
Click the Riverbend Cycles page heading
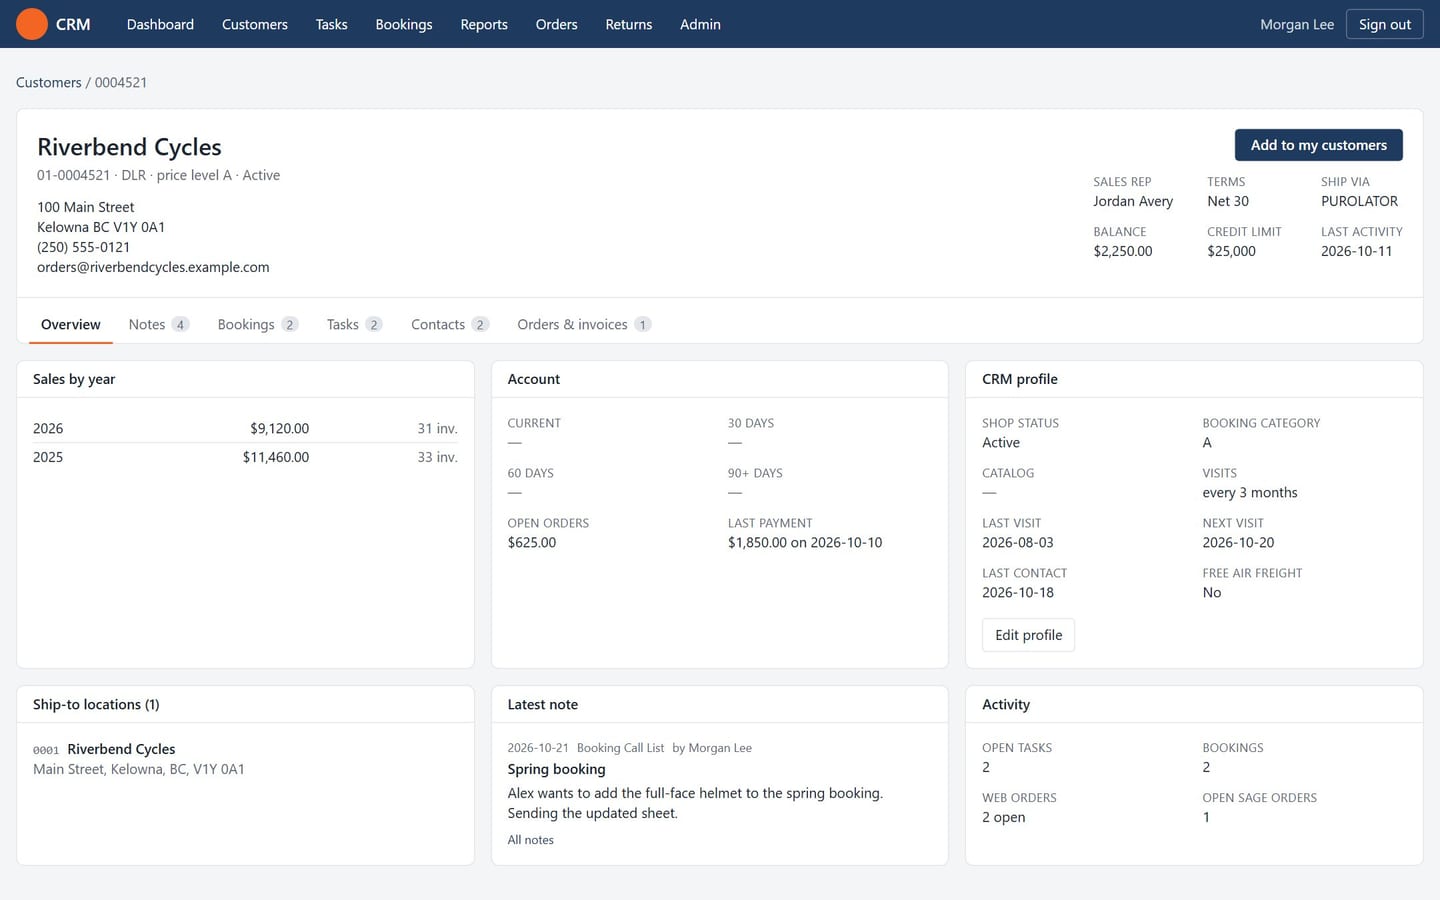pyautogui.click(x=129, y=147)
